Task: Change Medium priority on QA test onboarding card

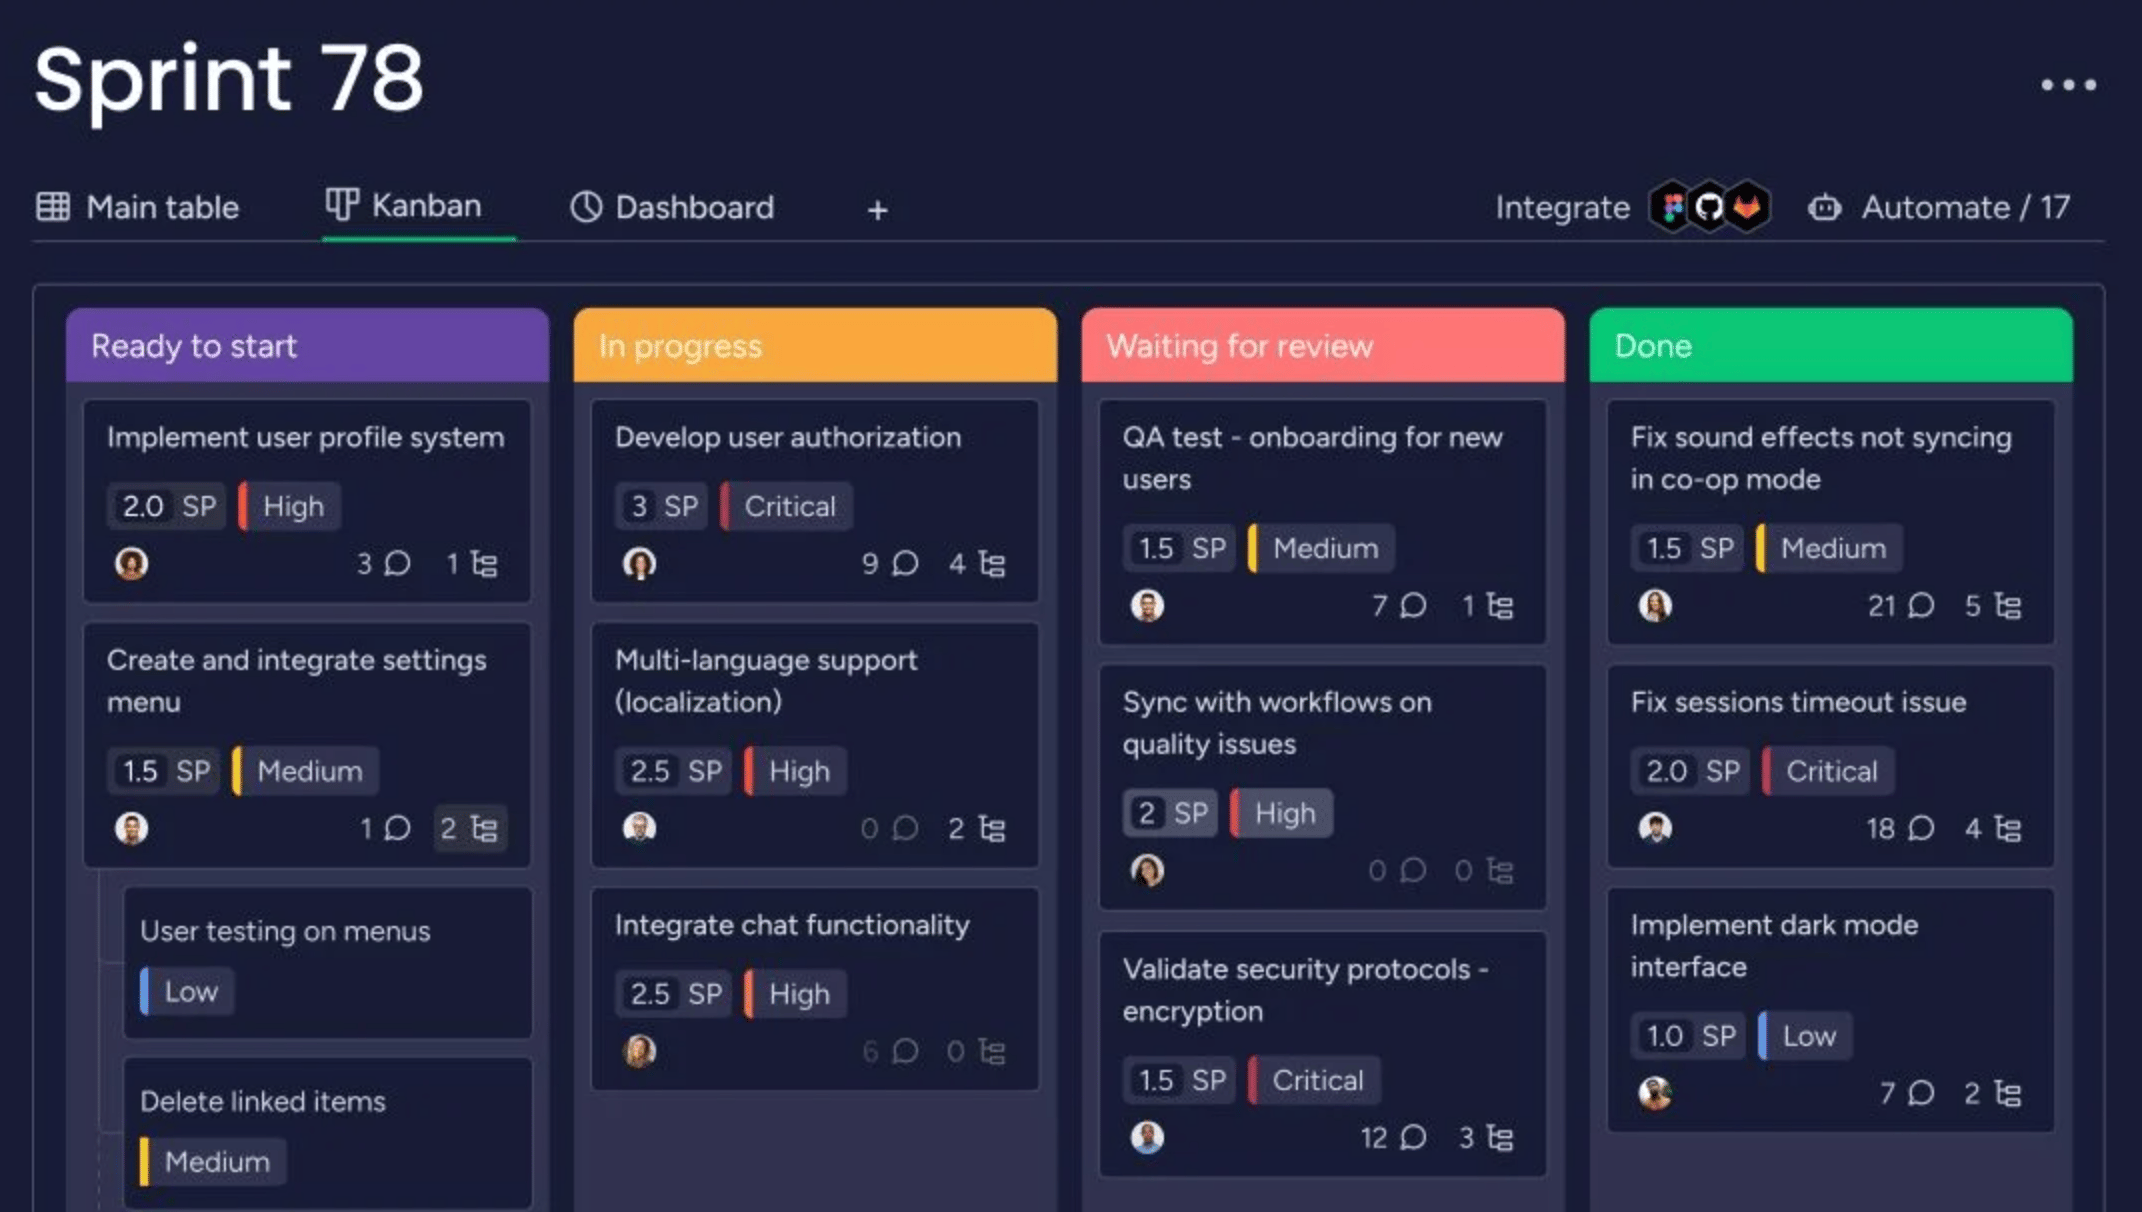Action: click(x=1324, y=549)
